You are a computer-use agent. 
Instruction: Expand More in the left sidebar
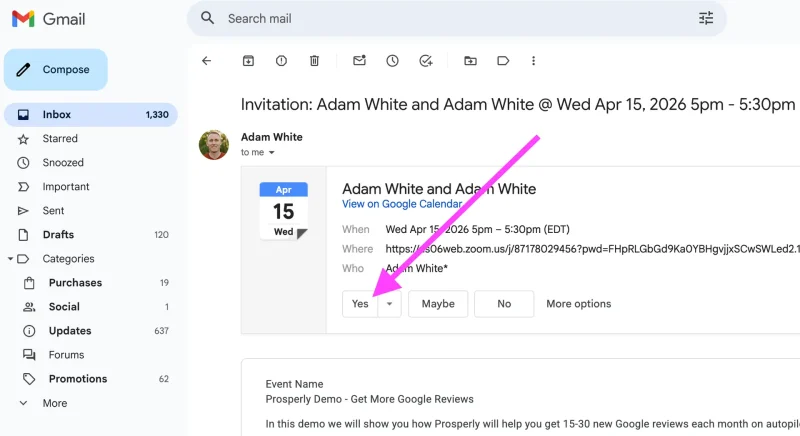(55, 403)
